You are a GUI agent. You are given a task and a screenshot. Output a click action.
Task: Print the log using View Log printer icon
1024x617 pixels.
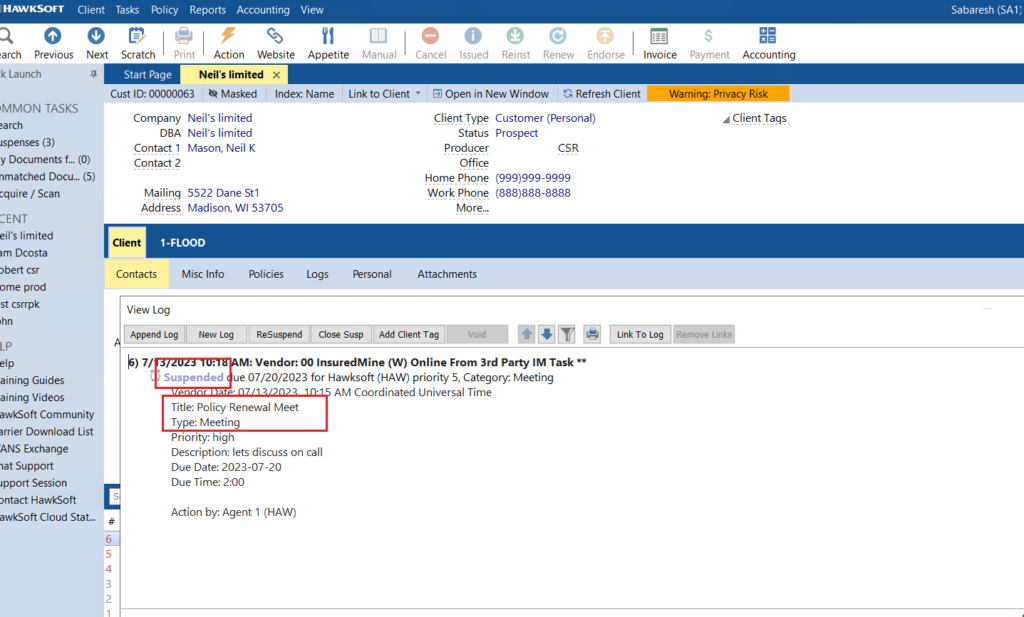pos(592,334)
